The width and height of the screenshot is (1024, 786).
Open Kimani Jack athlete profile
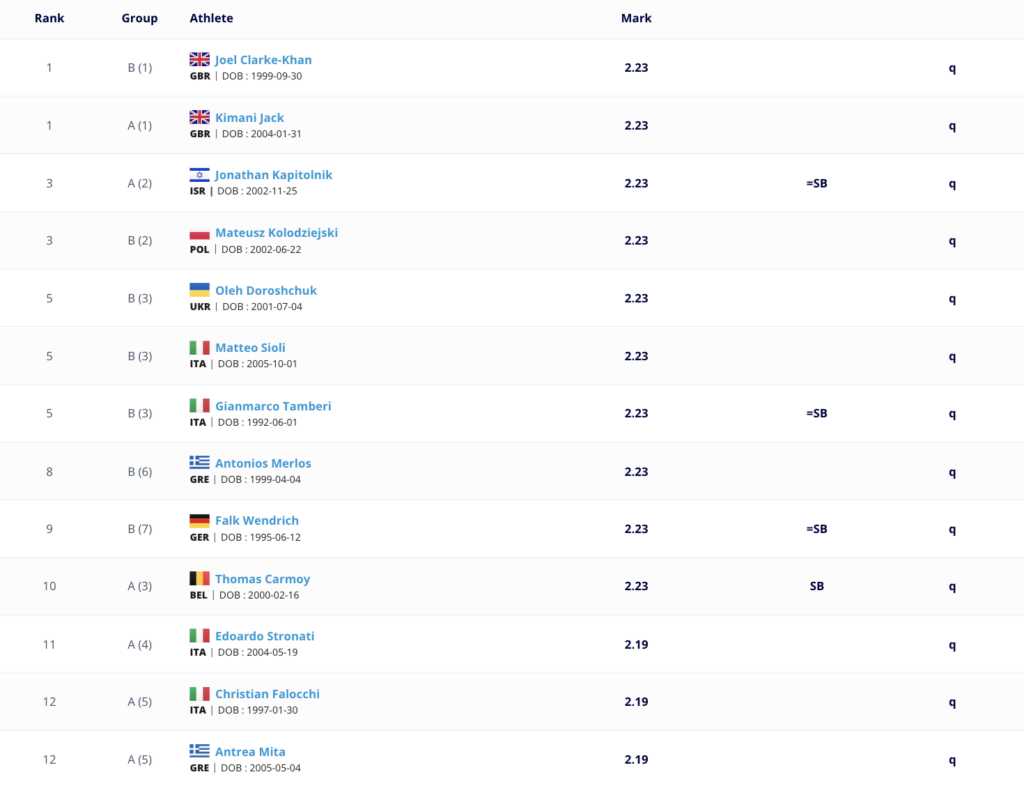tap(249, 118)
